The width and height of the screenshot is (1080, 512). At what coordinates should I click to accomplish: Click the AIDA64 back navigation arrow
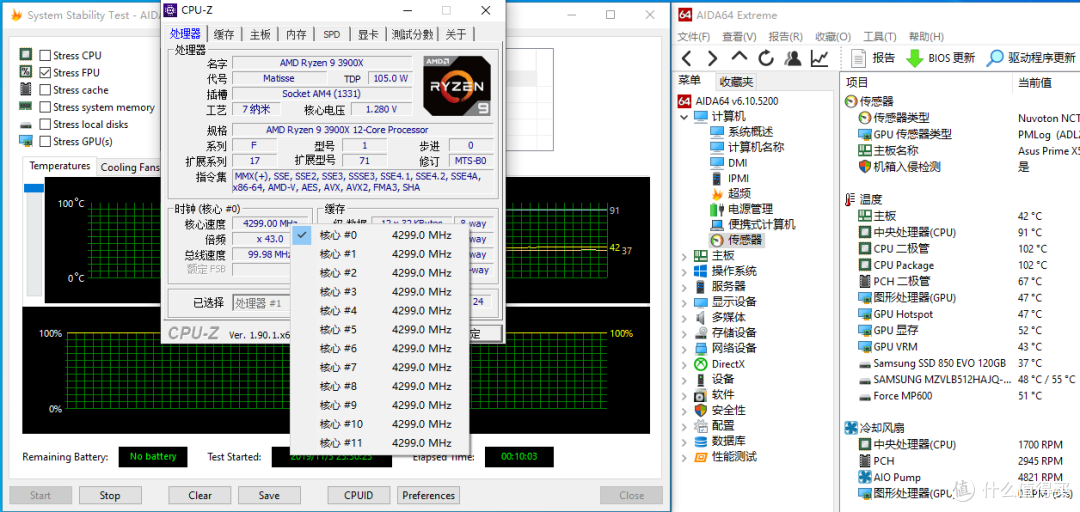(x=687, y=58)
